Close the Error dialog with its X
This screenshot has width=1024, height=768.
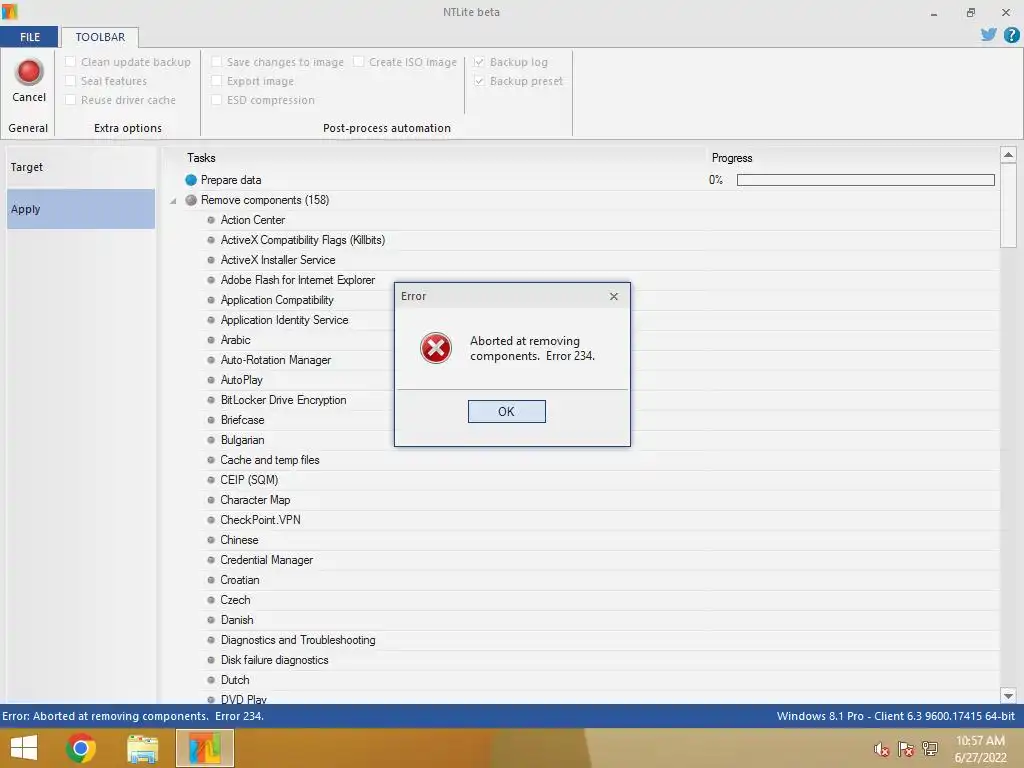click(614, 296)
